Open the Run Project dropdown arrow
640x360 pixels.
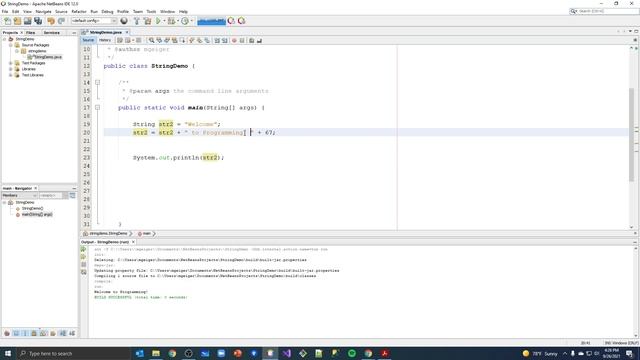click(164, 21)
